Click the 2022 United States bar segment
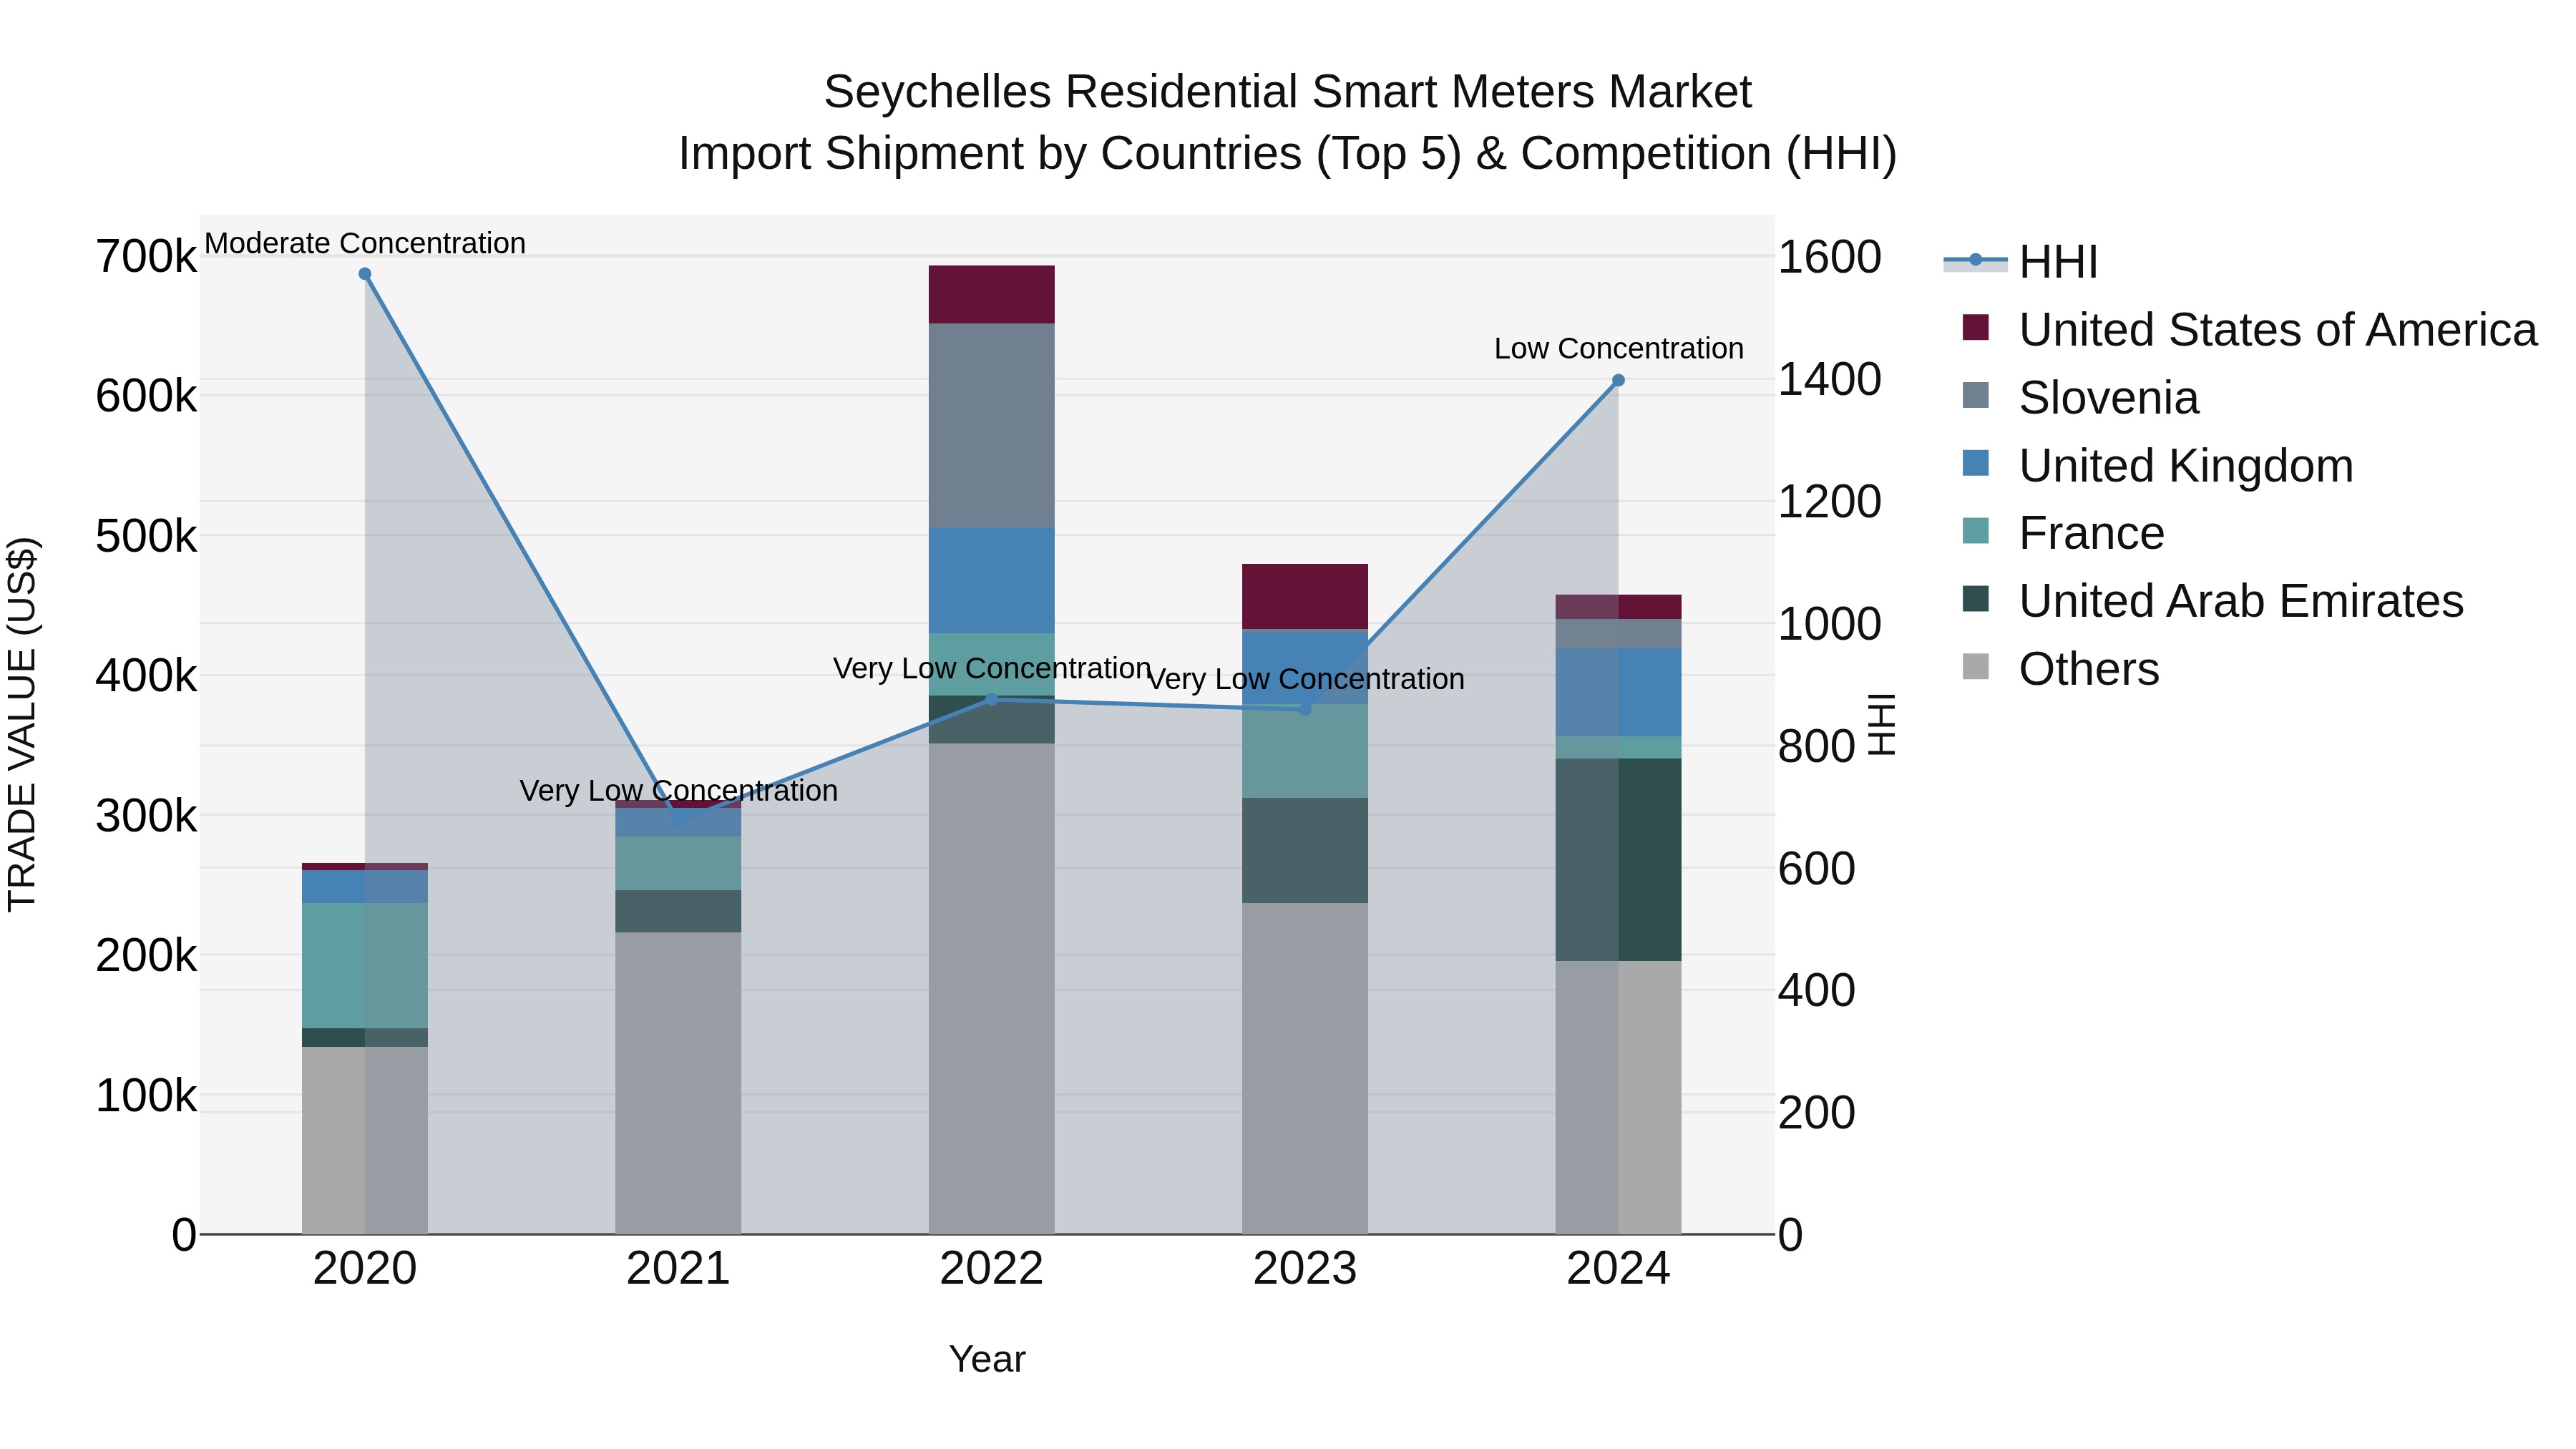Screen dimensions: 2576x1449 coord(992,295)
